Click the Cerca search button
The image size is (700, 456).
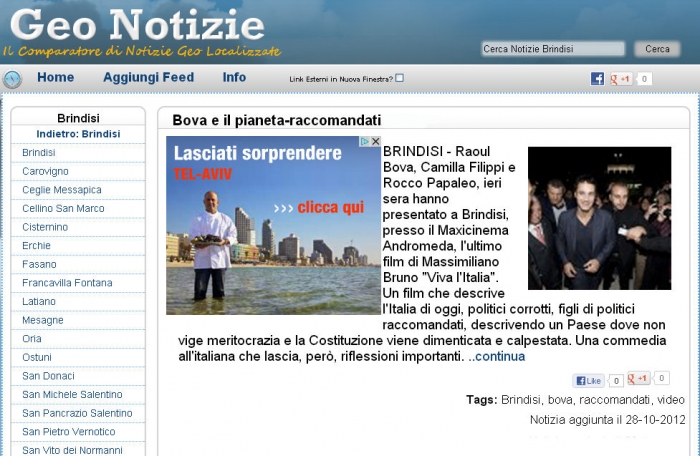pos(657,49)
